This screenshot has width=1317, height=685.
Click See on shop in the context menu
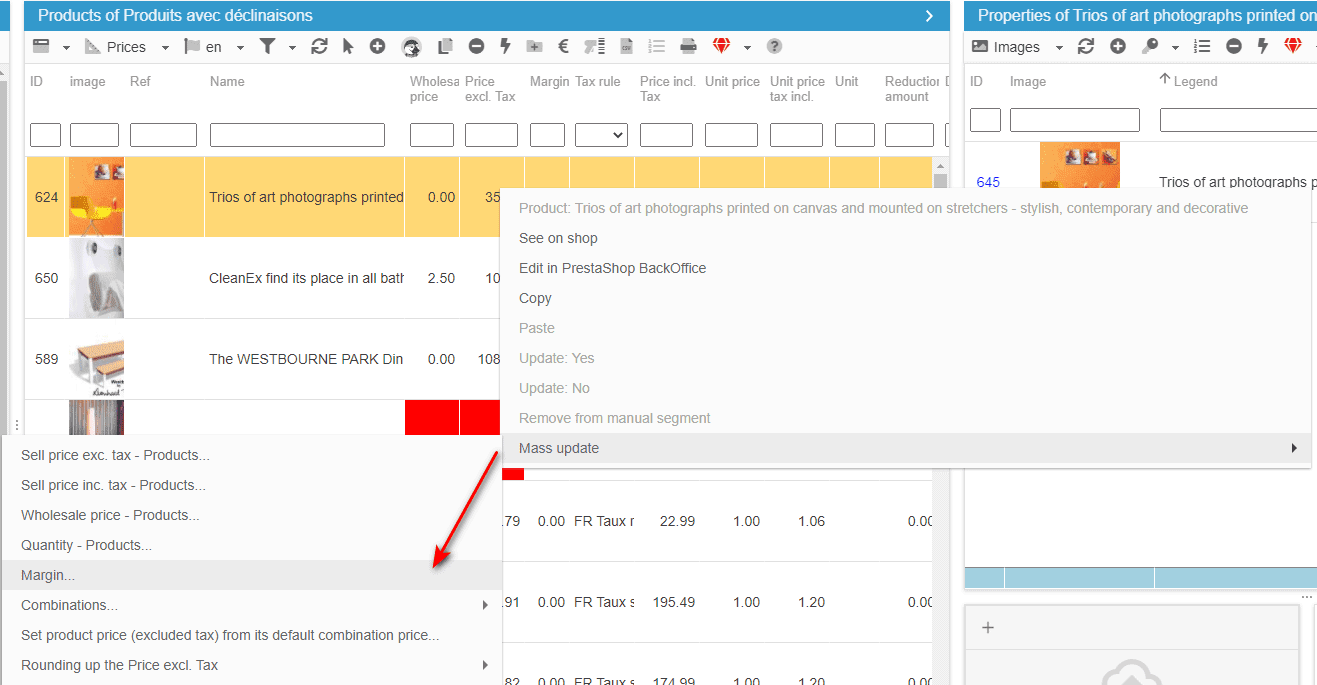[x=558, y=238]
